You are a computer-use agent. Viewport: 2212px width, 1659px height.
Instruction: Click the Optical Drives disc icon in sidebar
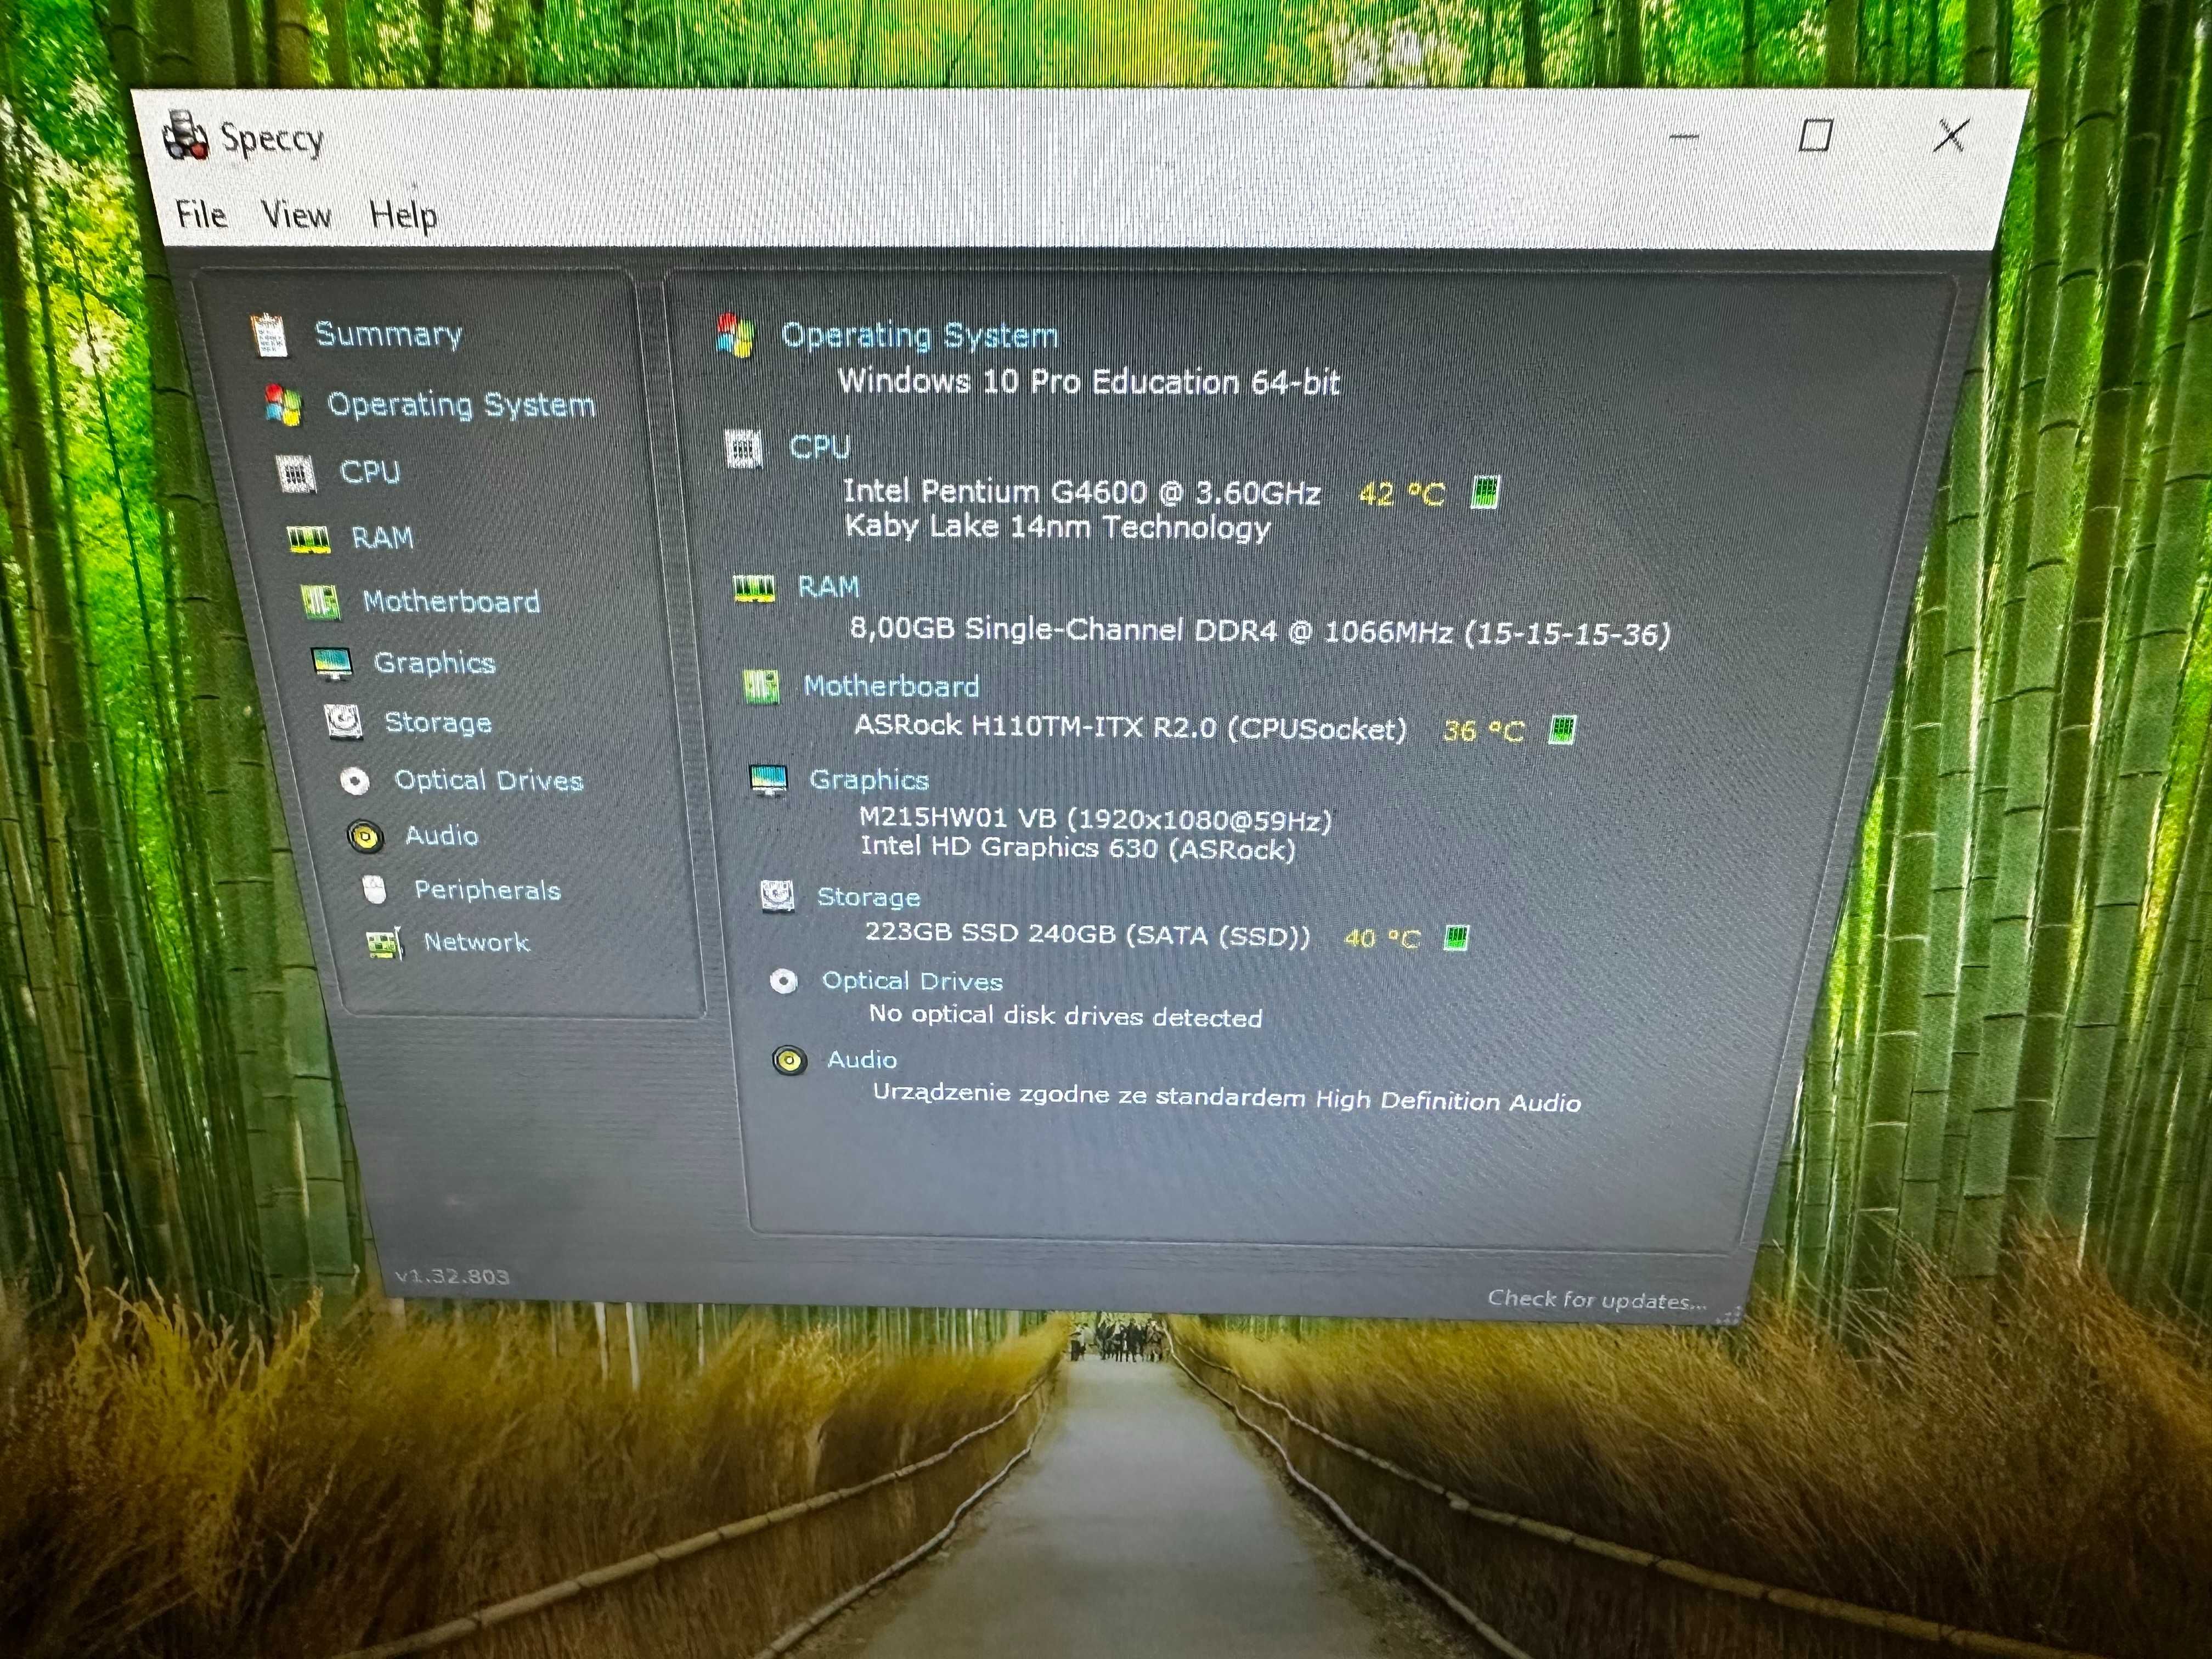(354, 780)
